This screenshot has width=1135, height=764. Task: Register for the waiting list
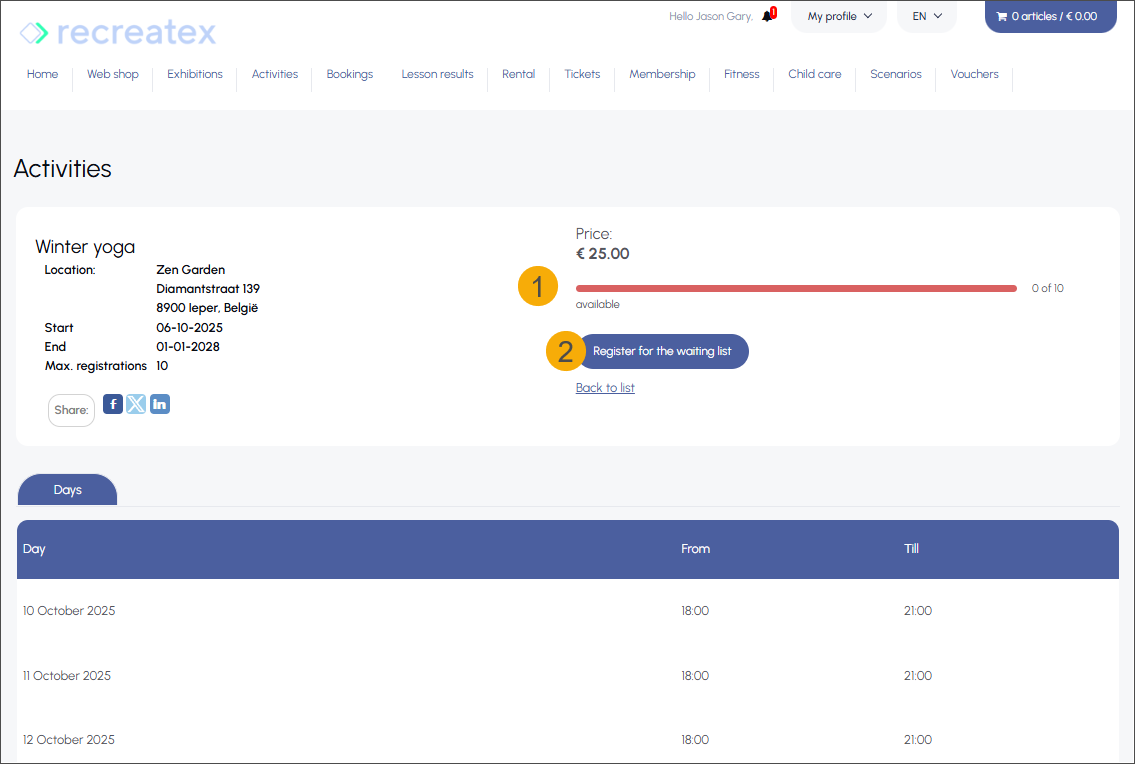click(662, 351)
